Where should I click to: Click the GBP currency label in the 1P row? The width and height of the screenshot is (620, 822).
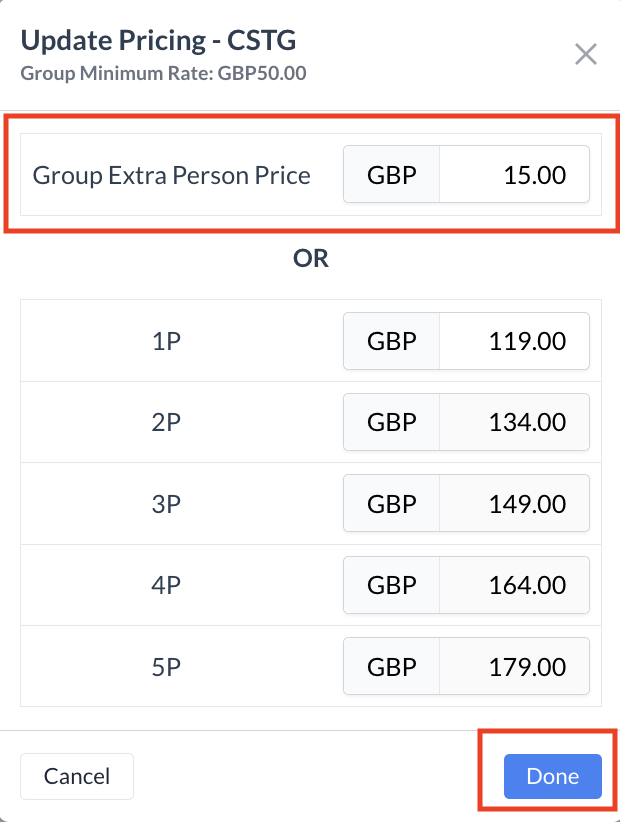[x=392, y=341]
